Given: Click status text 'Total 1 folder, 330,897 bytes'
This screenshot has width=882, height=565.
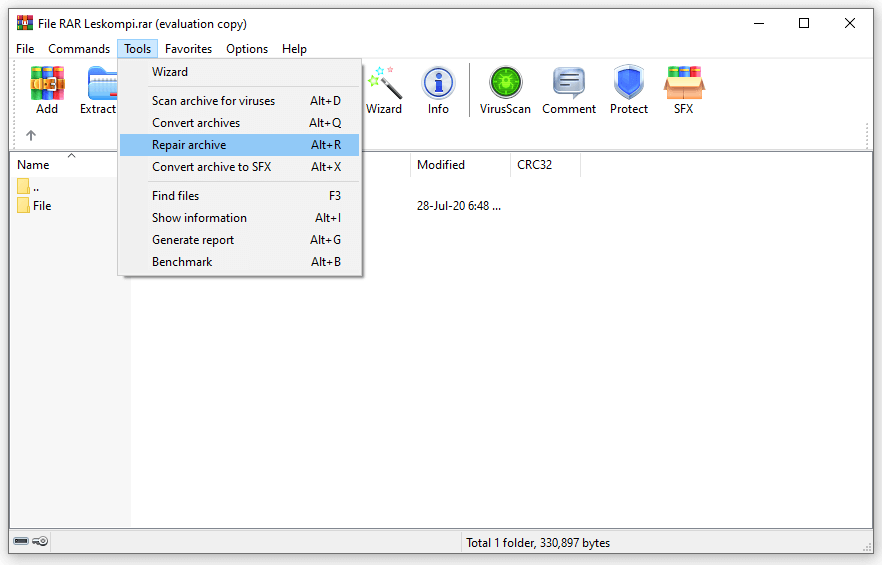Looking at the screenshot, I should [x=538, y=542].
